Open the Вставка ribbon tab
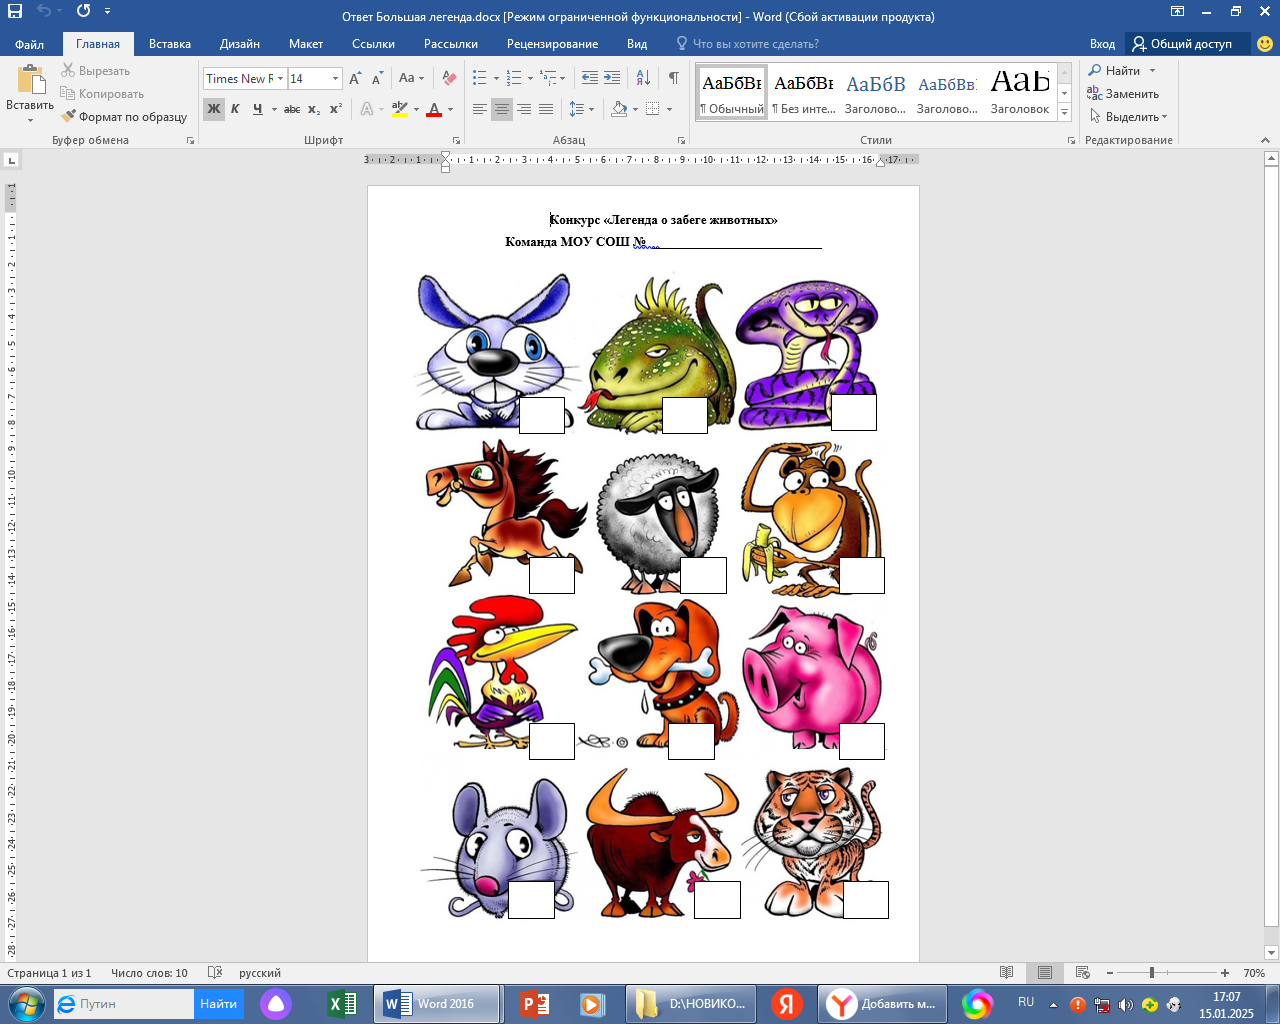The image size is (1280, 1024). click(169, 44)
